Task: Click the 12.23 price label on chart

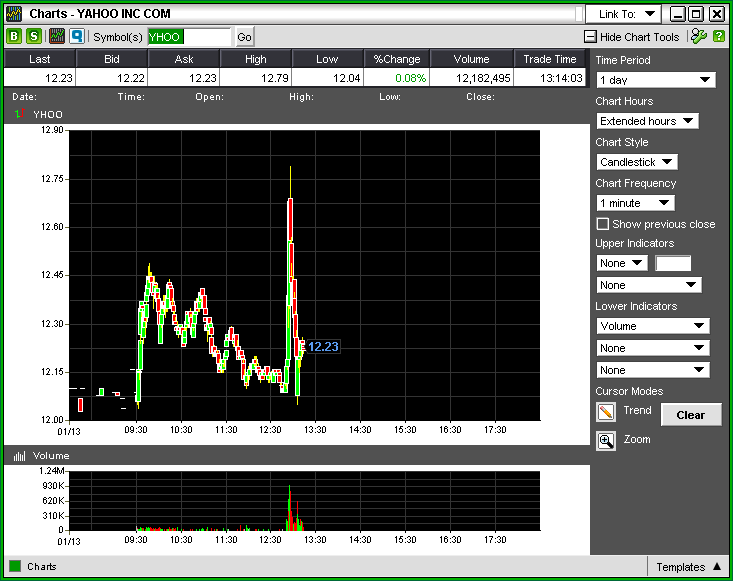Action: click(323, 346)
